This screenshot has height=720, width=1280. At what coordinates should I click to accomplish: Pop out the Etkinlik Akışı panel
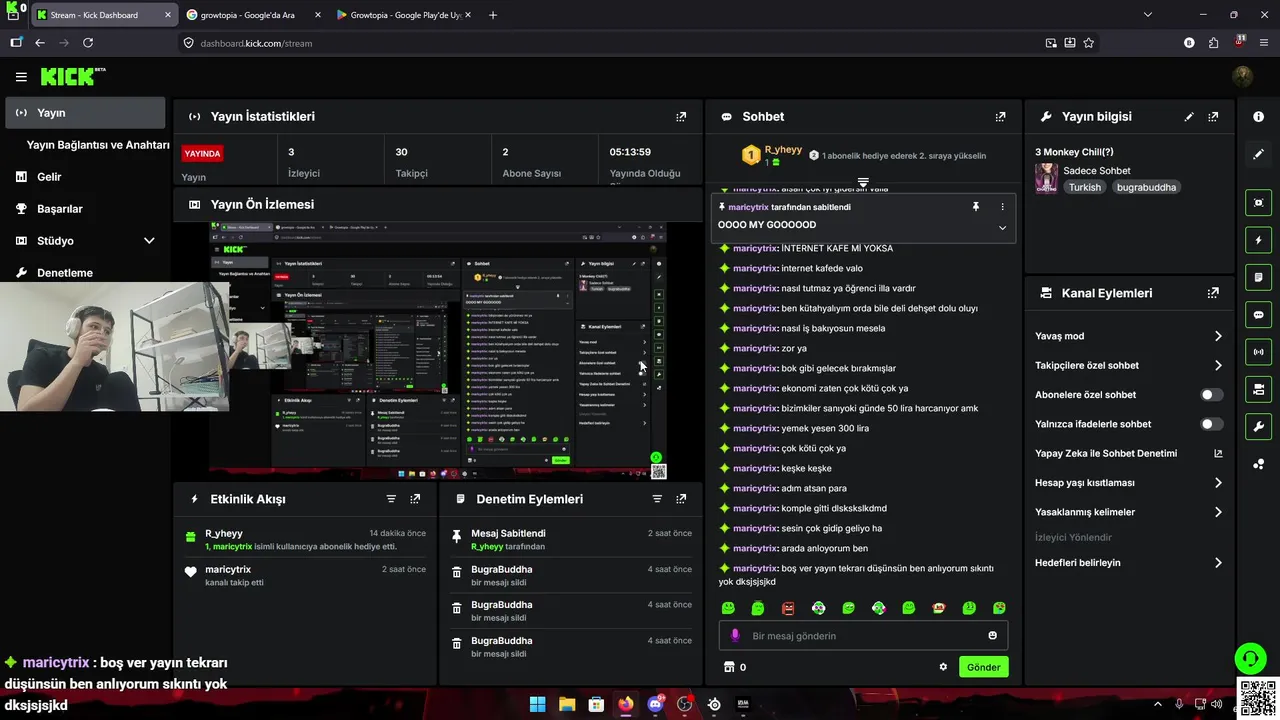415,499
